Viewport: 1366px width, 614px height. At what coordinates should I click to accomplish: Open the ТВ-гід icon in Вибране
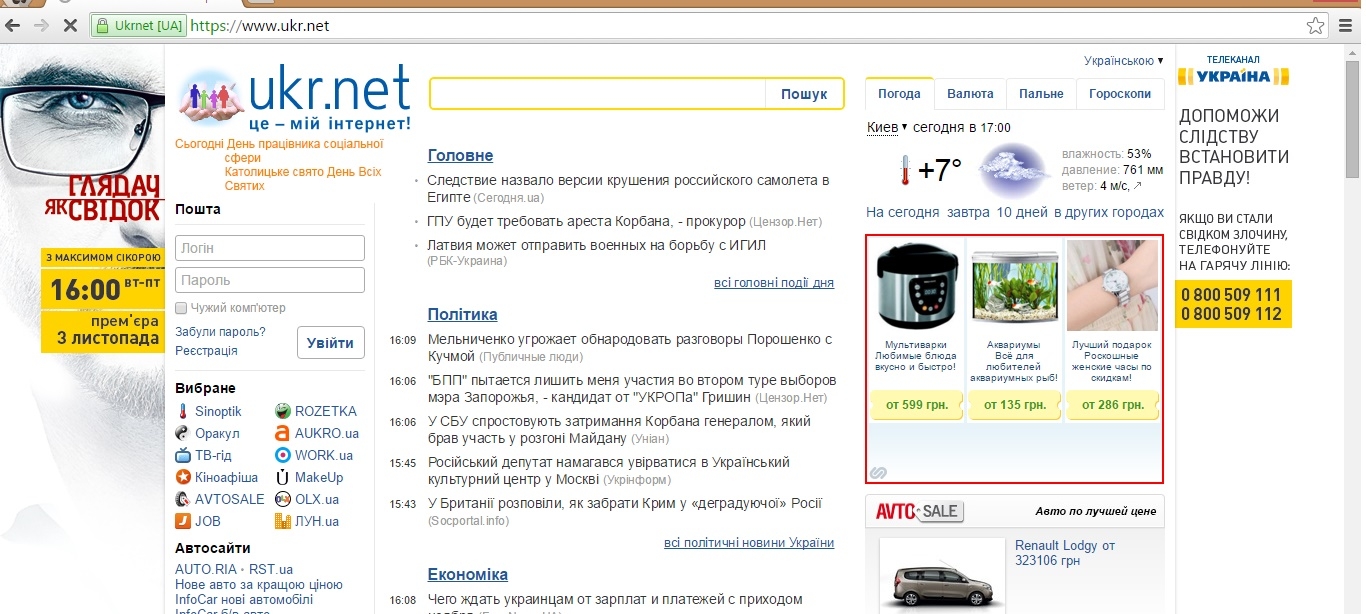click(183, 455)
